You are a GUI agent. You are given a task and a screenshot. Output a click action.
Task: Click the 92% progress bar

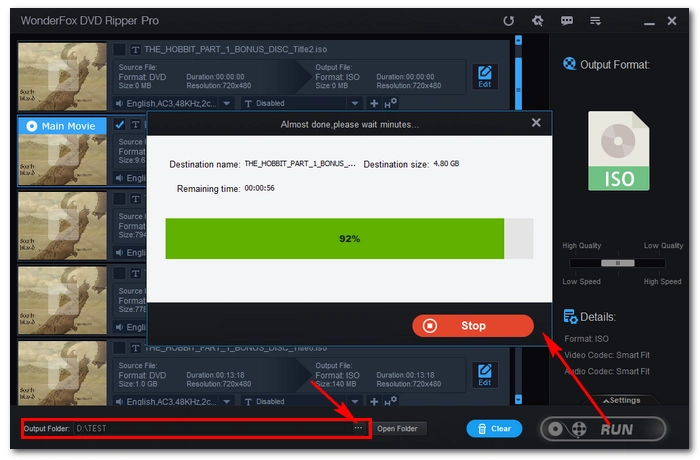point(349,238)
